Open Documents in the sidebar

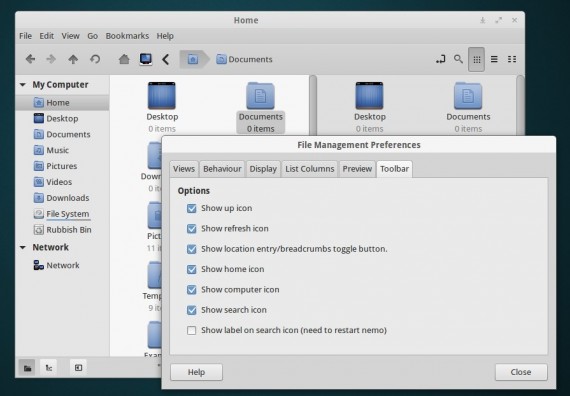pyautogui.click(x=62, y=135)
